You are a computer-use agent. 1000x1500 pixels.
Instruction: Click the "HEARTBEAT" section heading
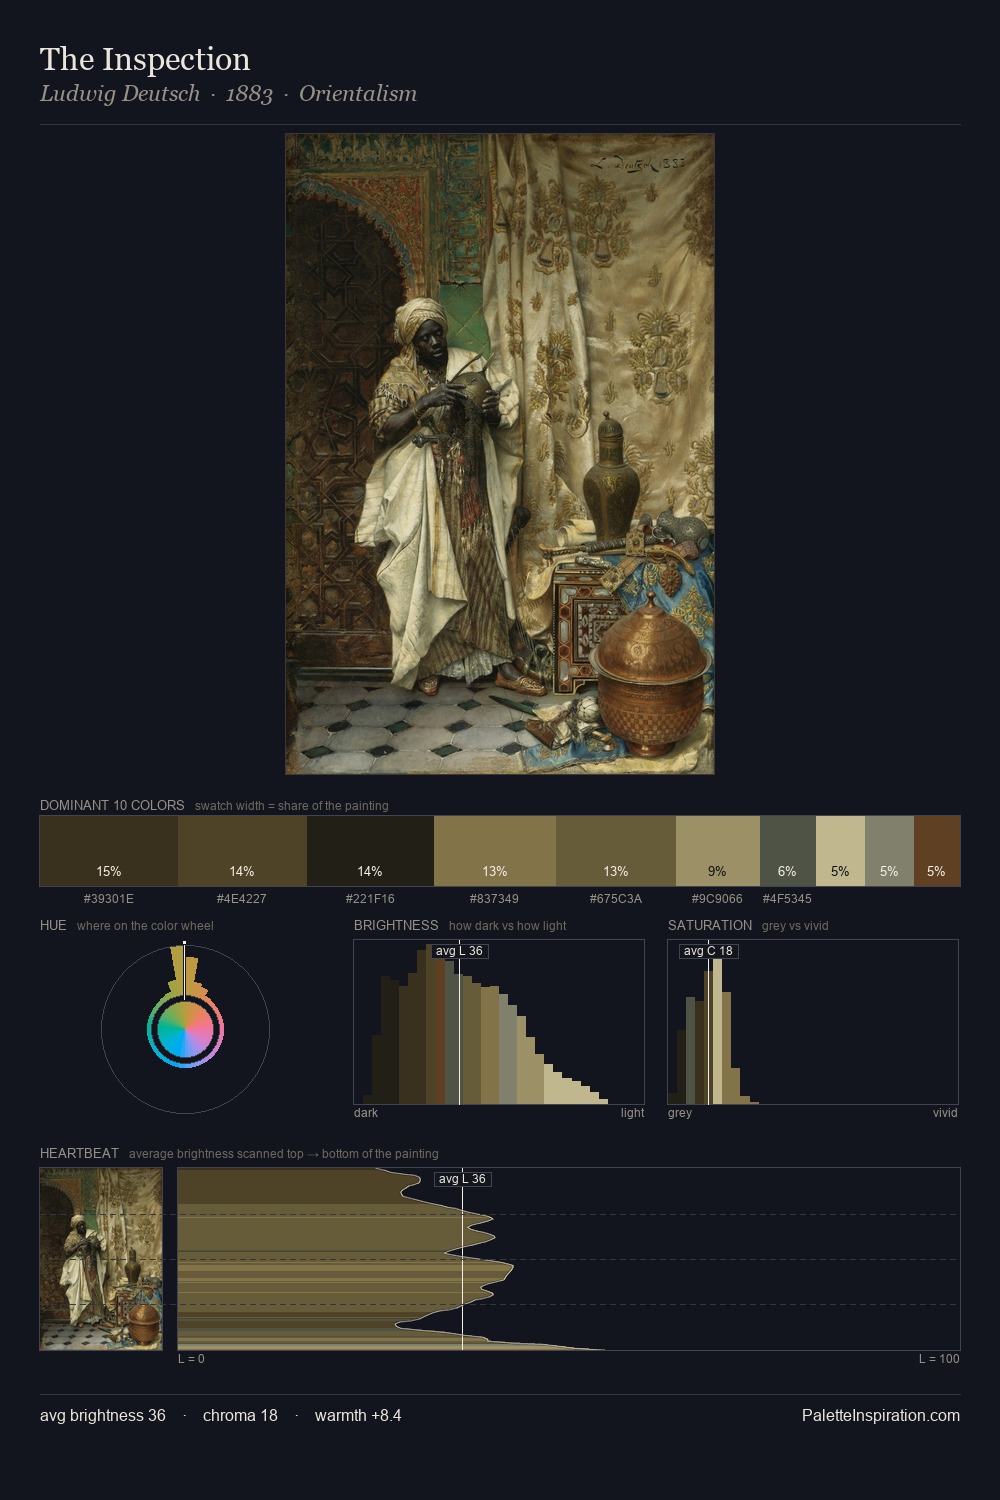tap(79, 1153)
